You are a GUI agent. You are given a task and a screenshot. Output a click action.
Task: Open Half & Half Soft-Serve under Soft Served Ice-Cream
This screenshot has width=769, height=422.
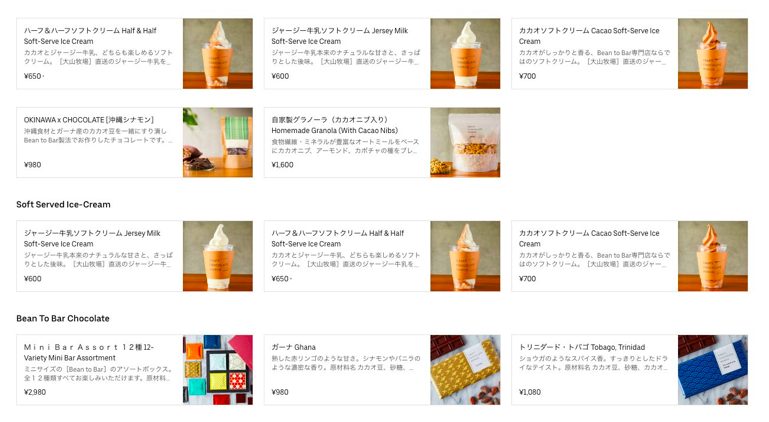coord(382,256)
